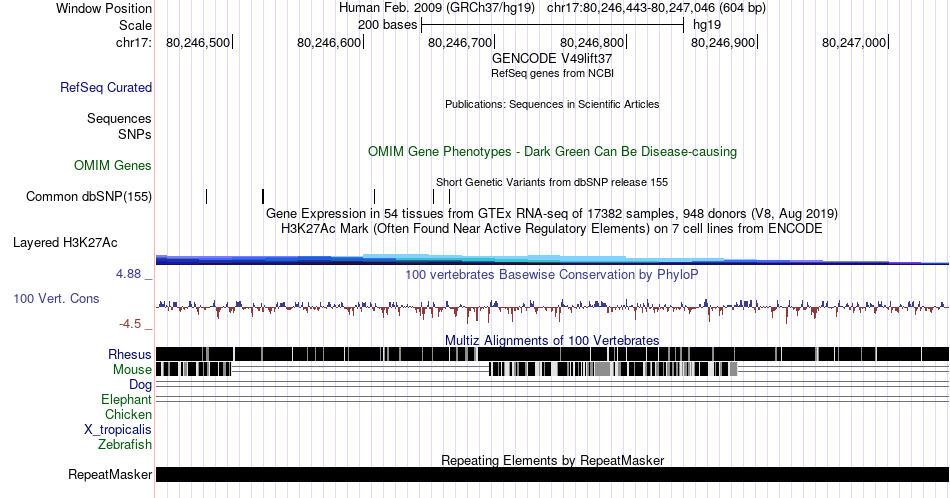The height and width of the screenshot is (498, 950).
Task: Click the RefSeq Curated track label
Action: [x=106, y=87]
